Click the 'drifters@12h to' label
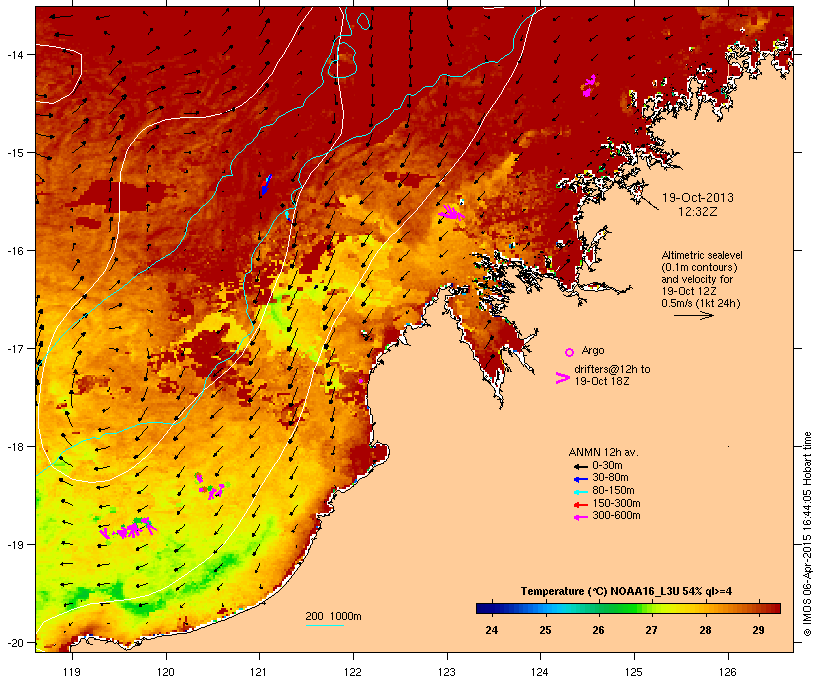The height and width of the screenshot is (680, 820). coord(612,369)
